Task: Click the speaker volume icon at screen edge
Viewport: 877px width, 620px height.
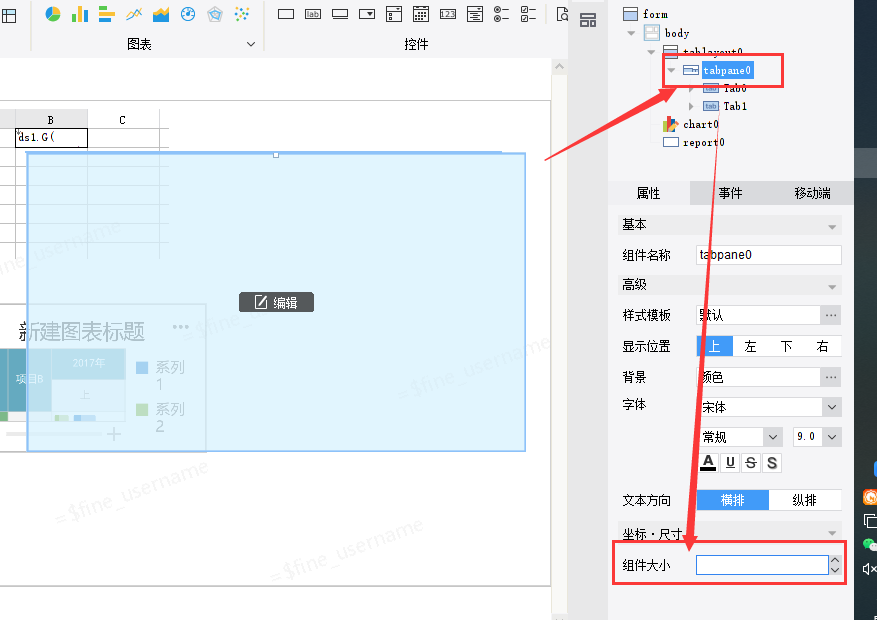Action: click(x=870, y=569)
